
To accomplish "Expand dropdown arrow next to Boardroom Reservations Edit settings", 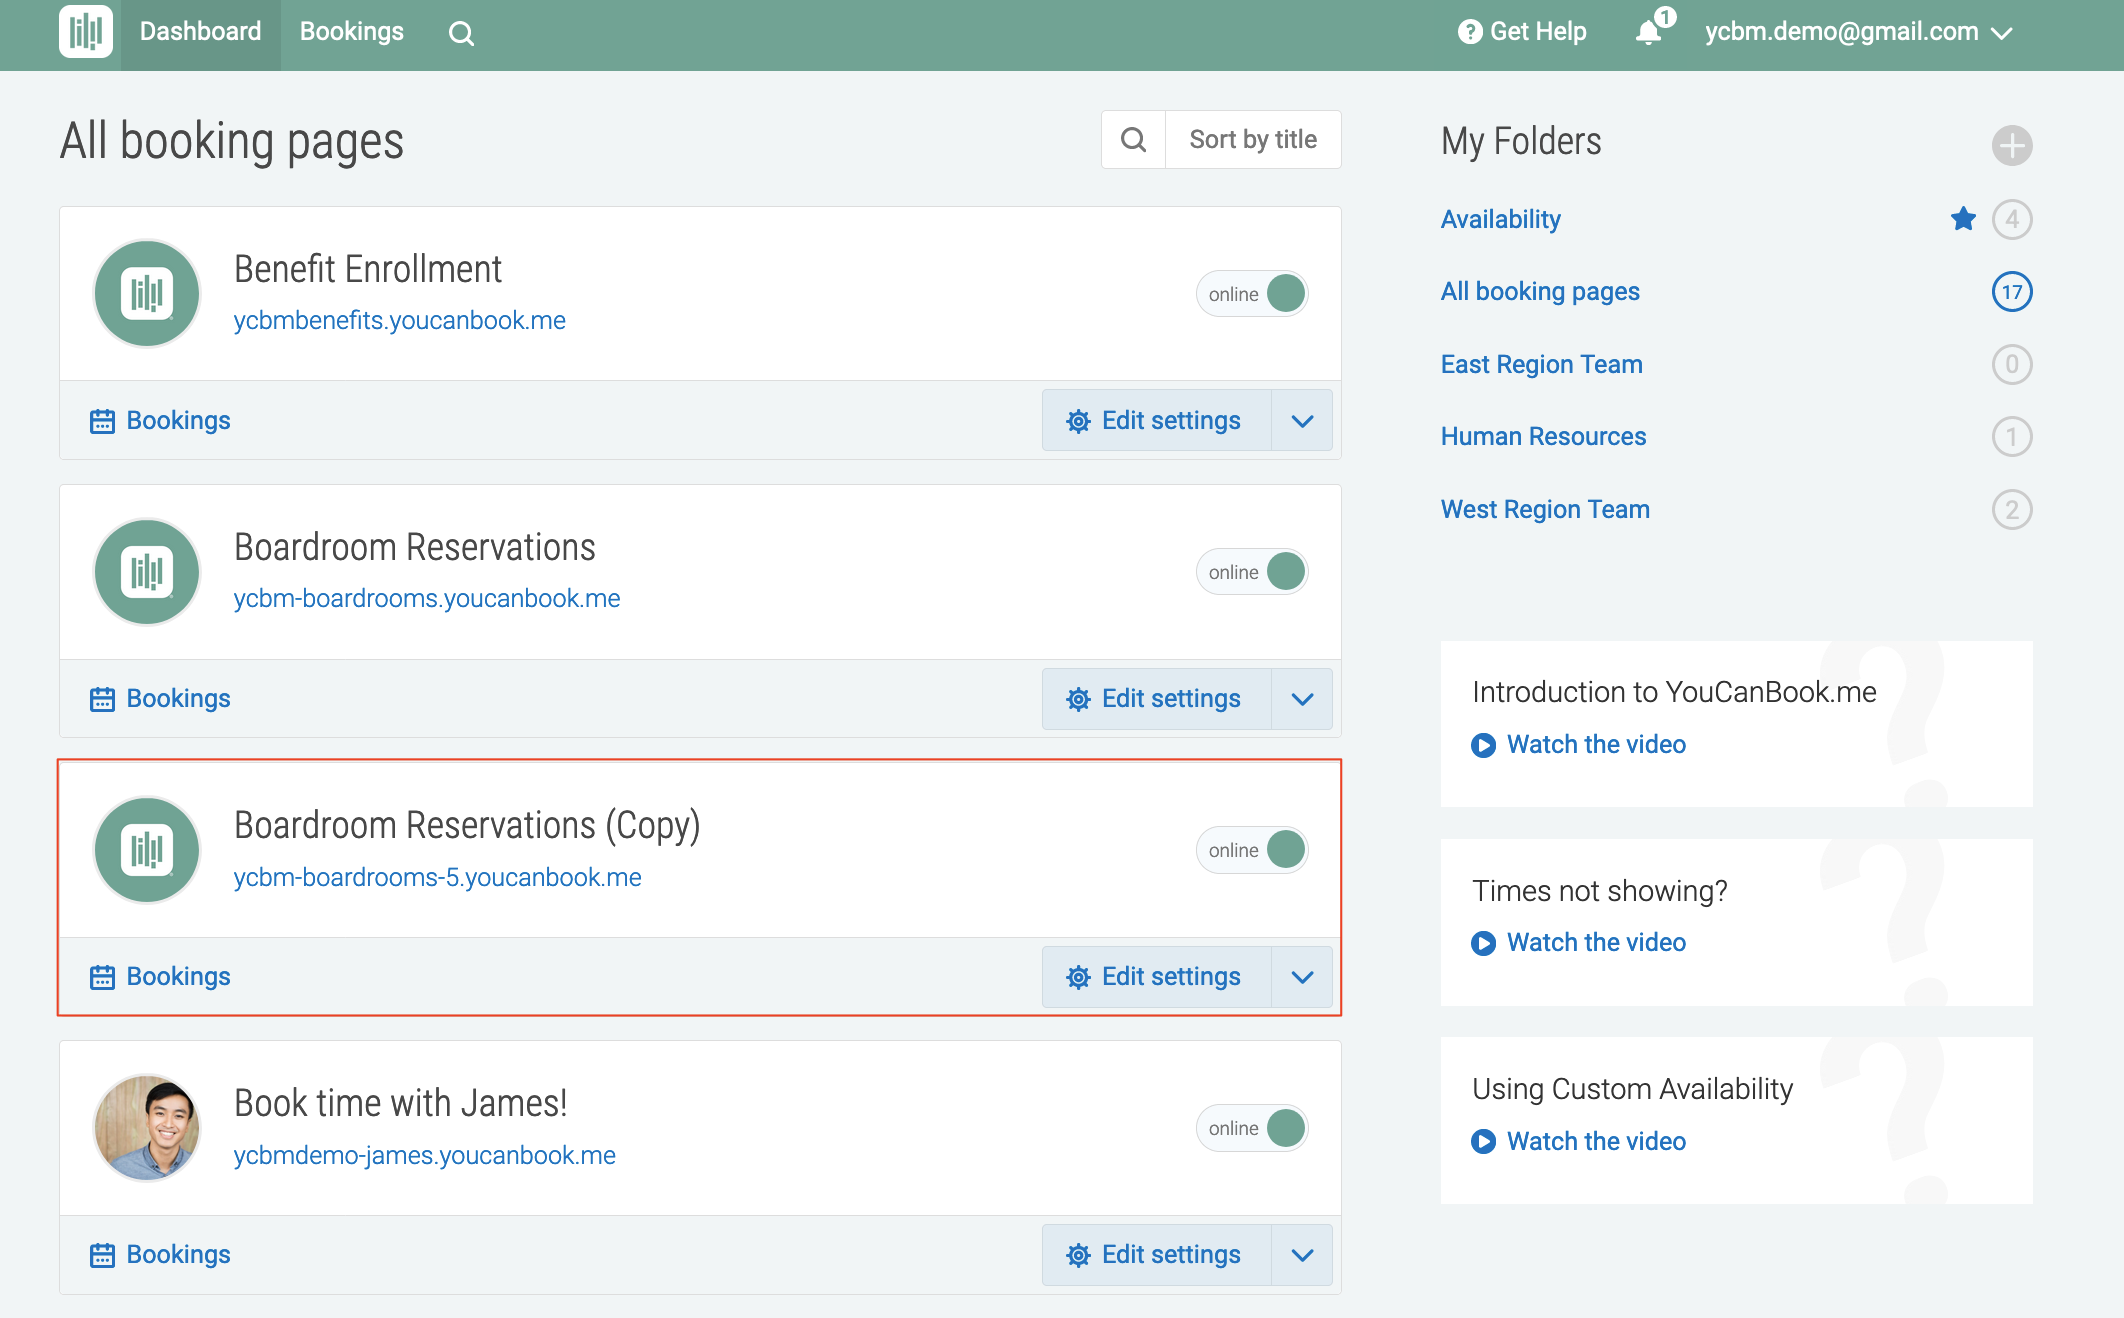I will point(1302,699).
